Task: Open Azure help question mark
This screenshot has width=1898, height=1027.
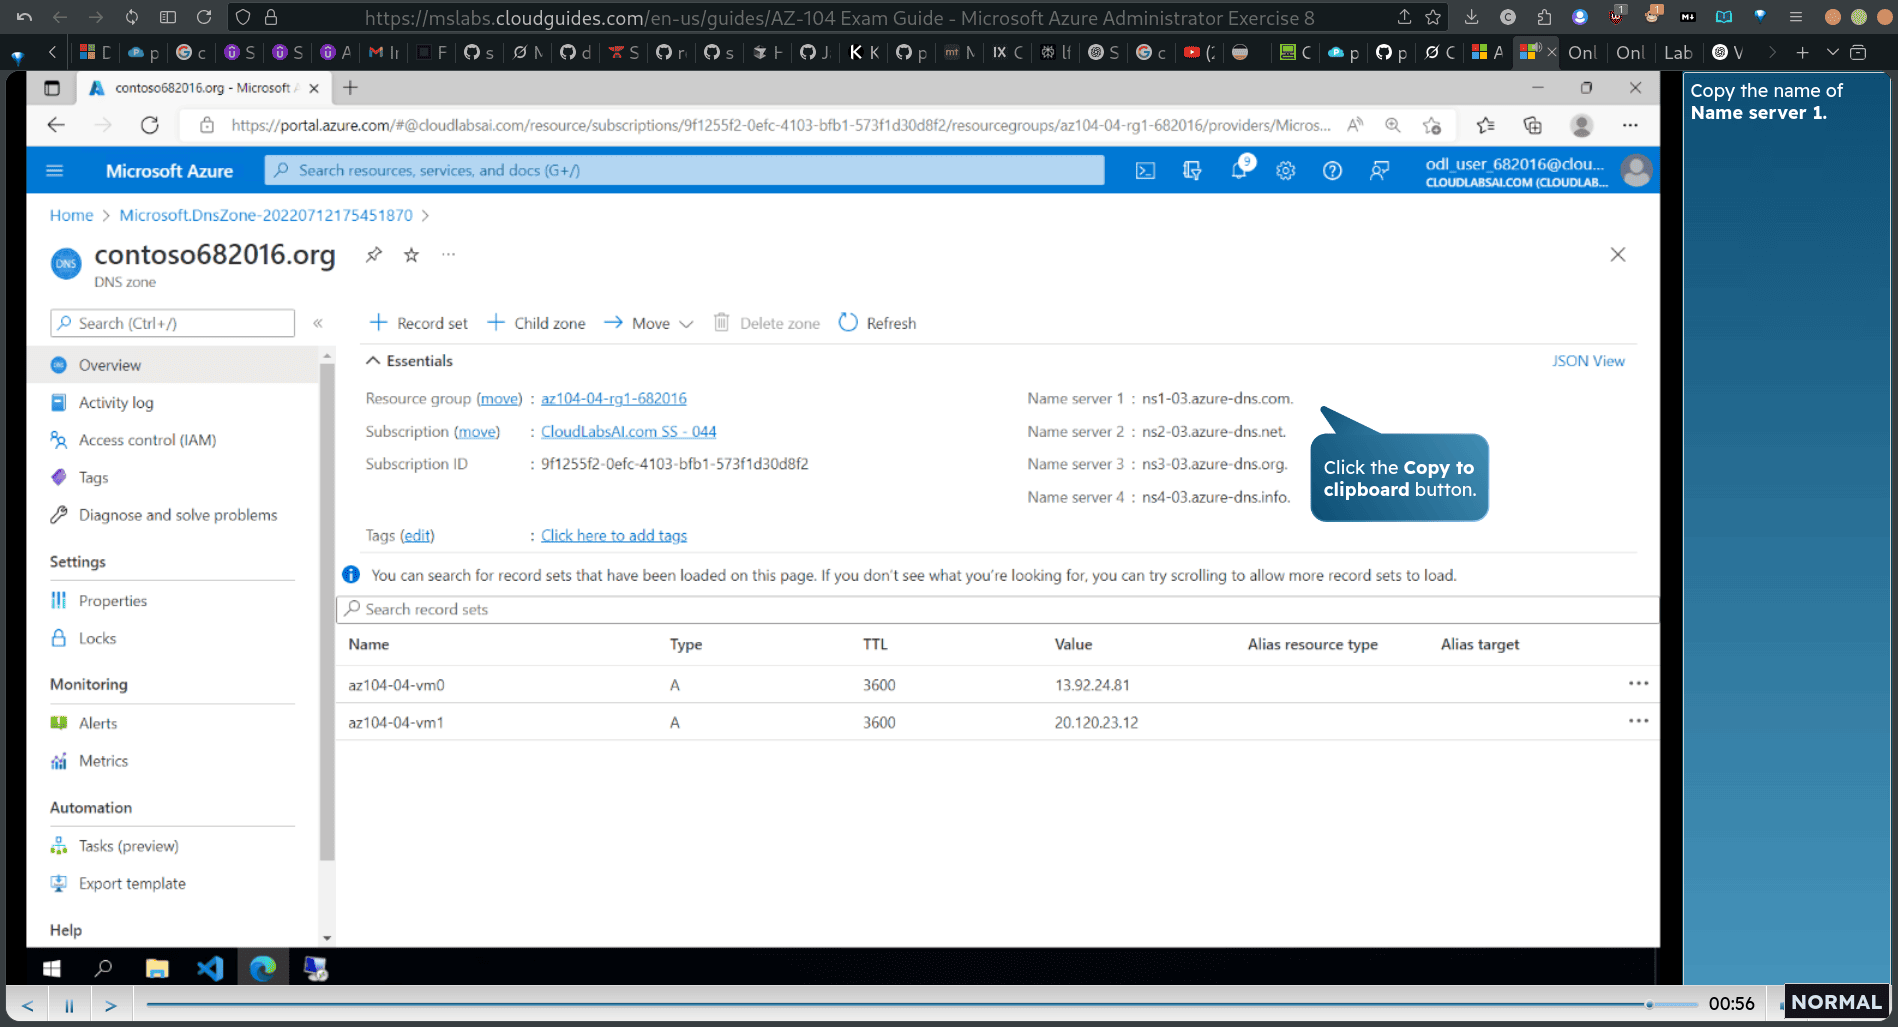Action: tap(1332, 171)
